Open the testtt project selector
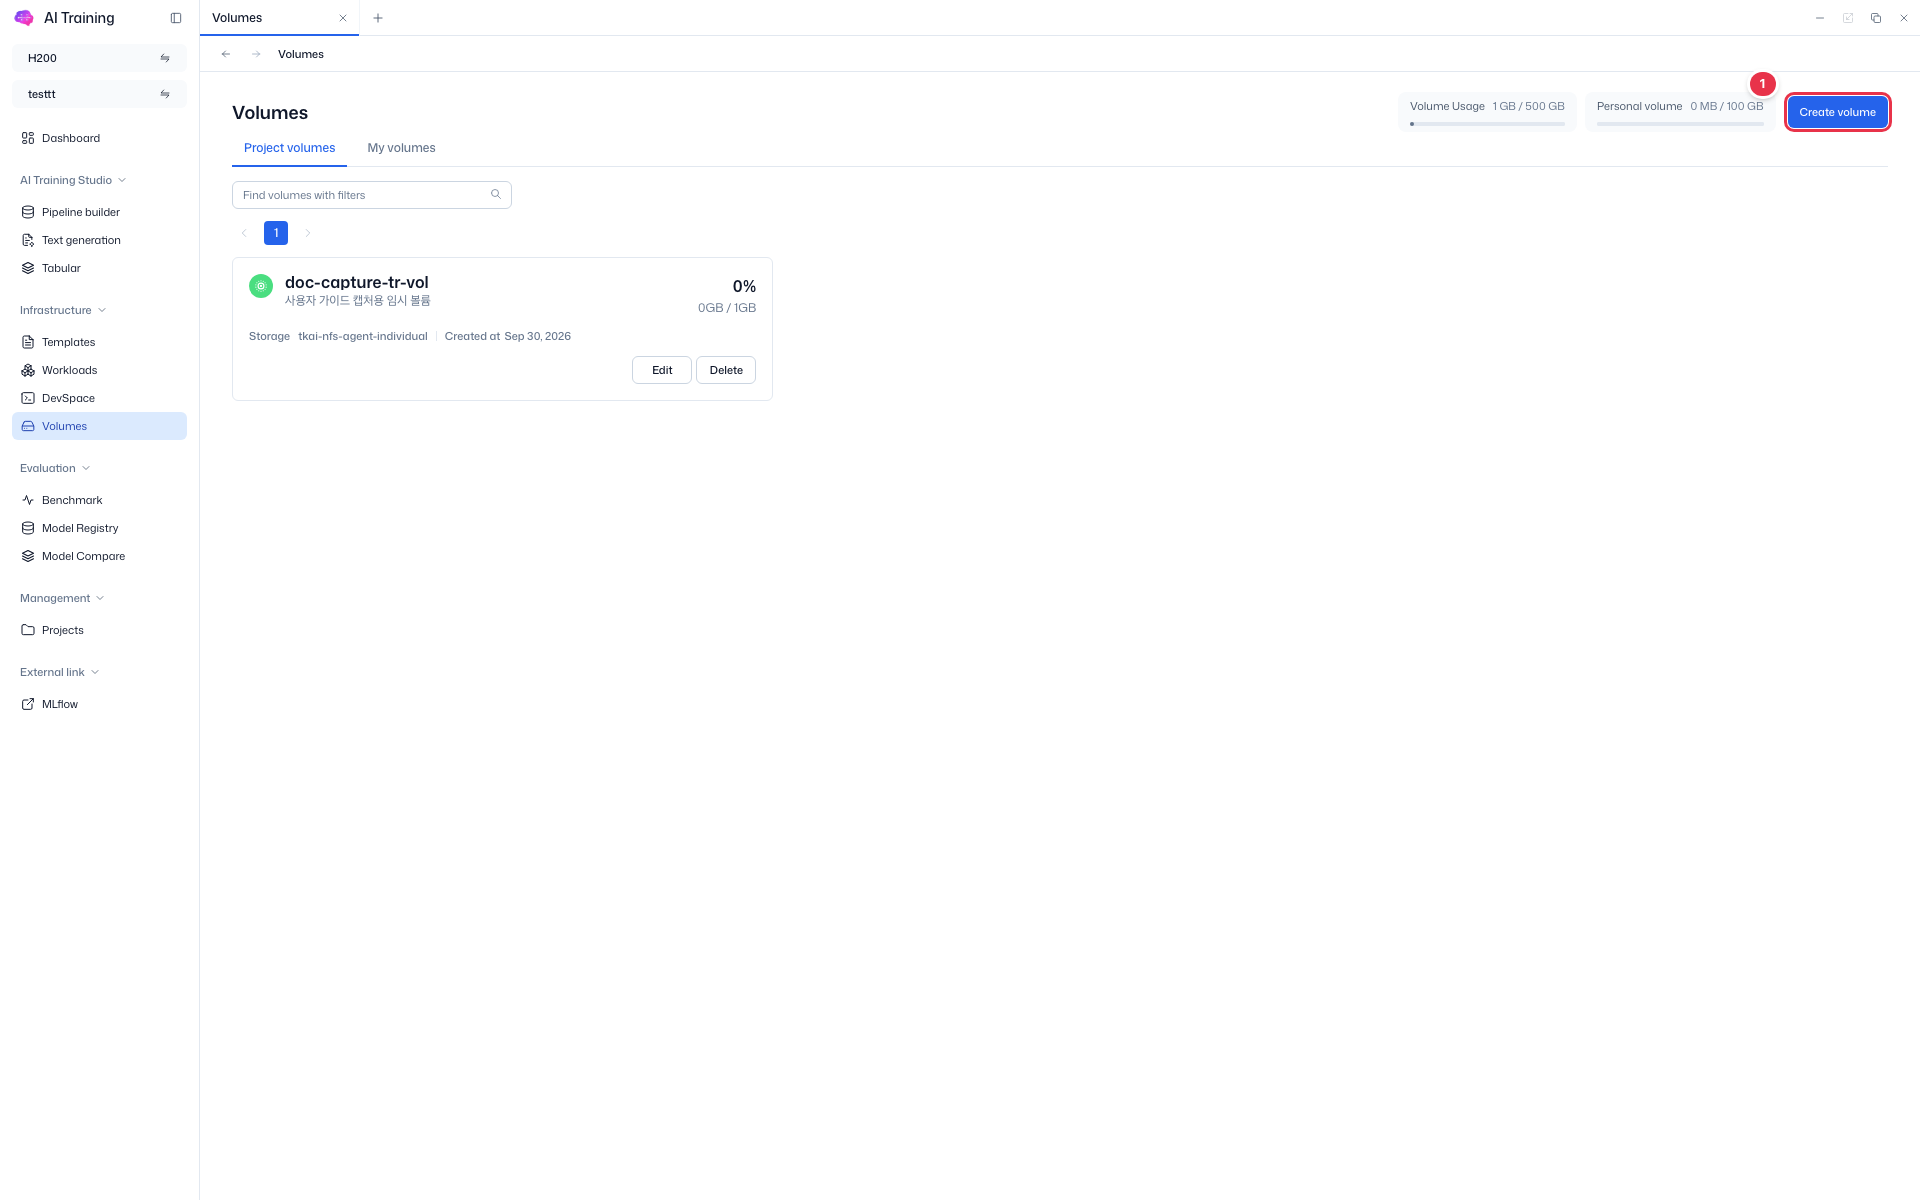The height and width of the screenshot is (1200, 1920). [x=99, y=94]
